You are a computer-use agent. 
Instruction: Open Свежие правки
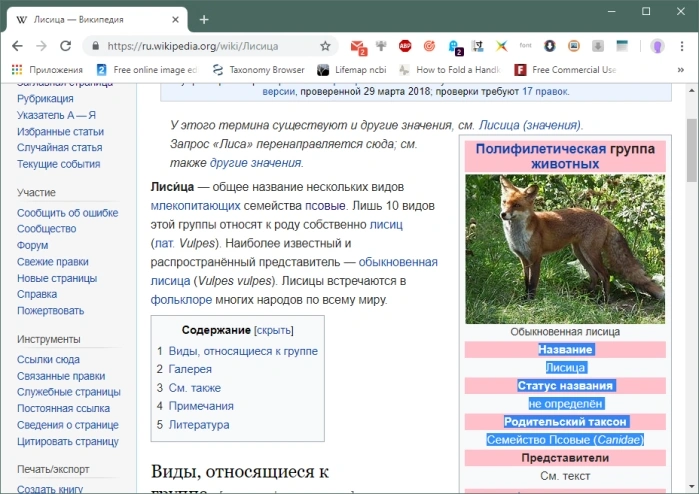pos(53,262)
